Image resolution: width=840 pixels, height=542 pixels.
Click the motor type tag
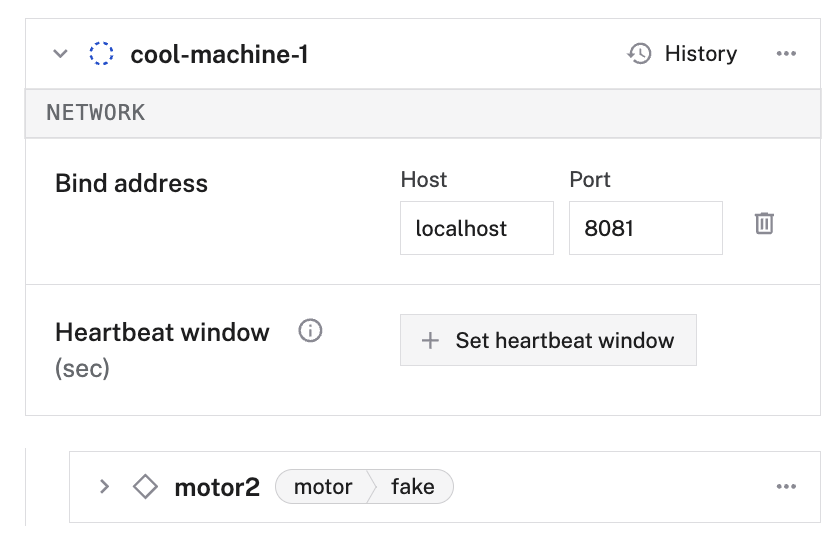(x=323, y=487)
